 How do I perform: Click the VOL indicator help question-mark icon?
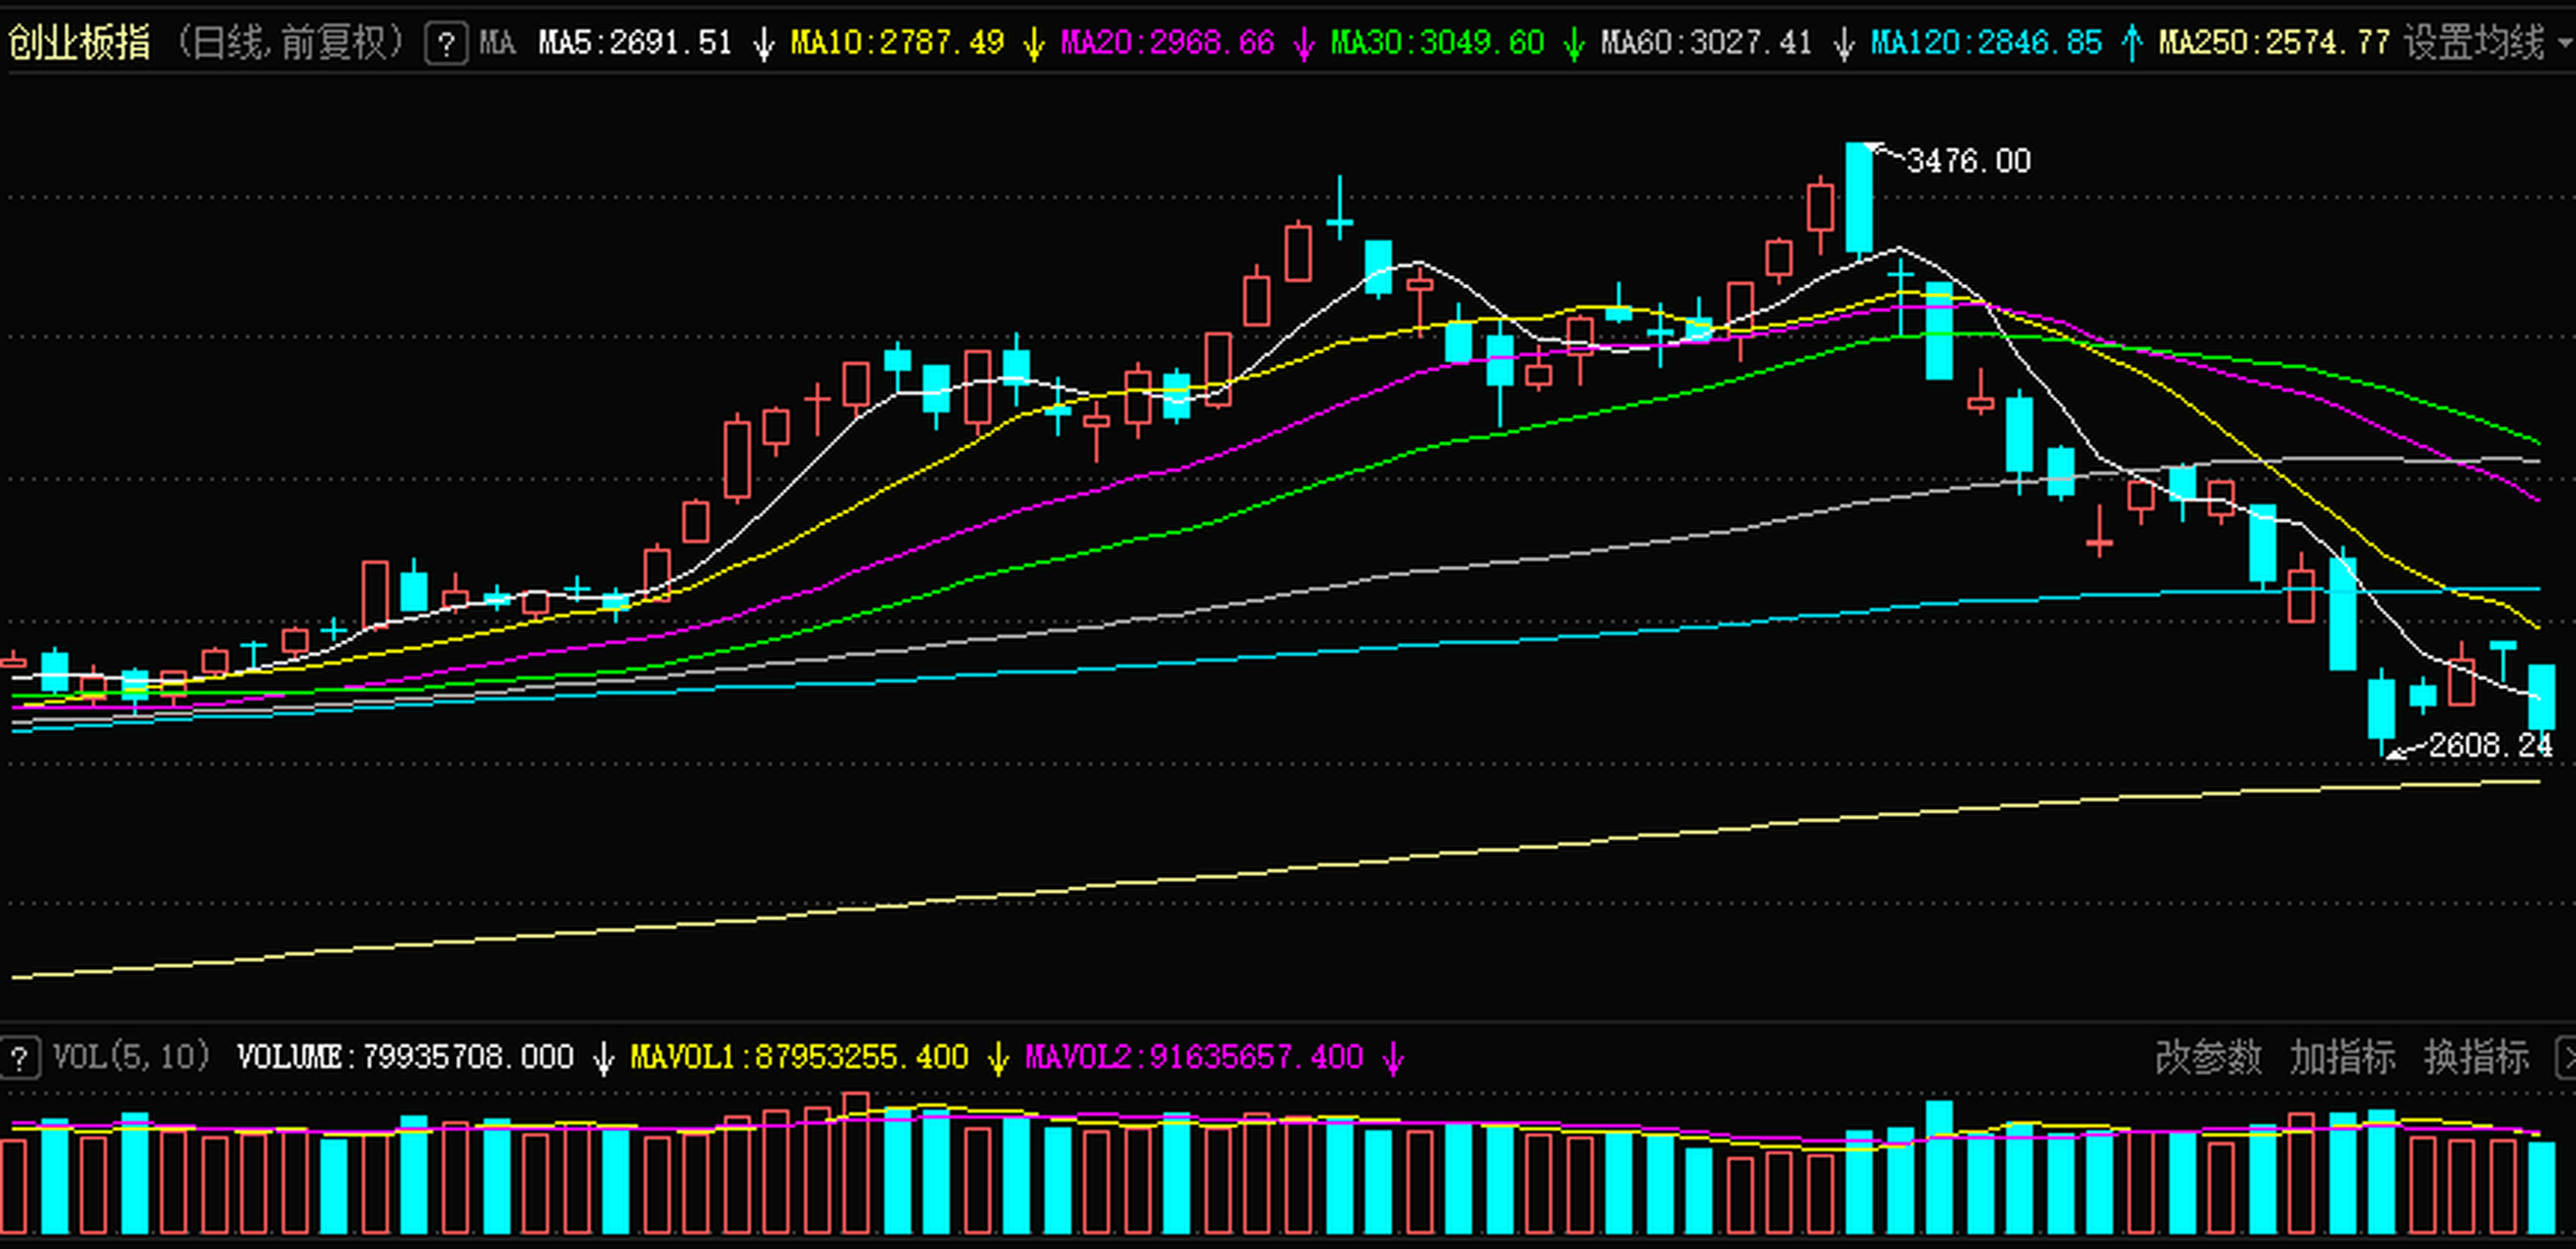(19, 1058)
